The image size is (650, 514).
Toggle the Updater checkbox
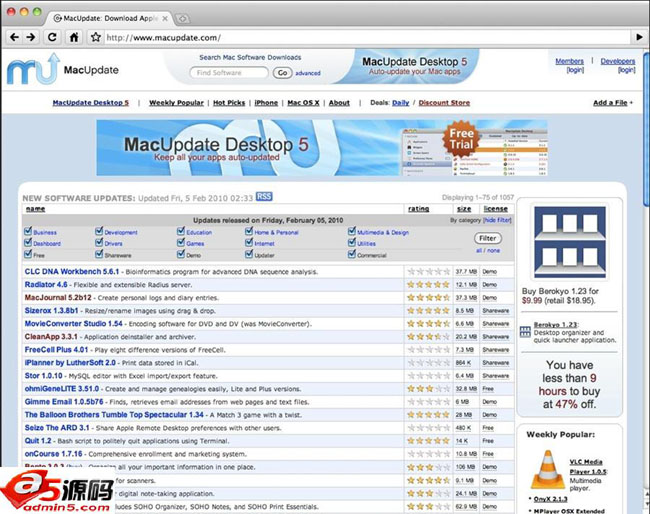[x=249, y=254]
